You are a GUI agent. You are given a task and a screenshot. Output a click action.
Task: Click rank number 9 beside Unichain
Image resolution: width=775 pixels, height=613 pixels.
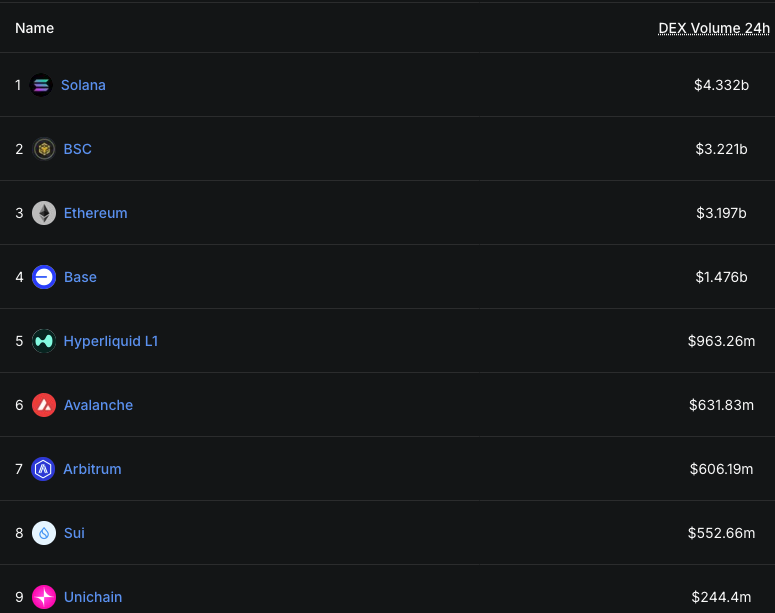[x=19, y=597]
